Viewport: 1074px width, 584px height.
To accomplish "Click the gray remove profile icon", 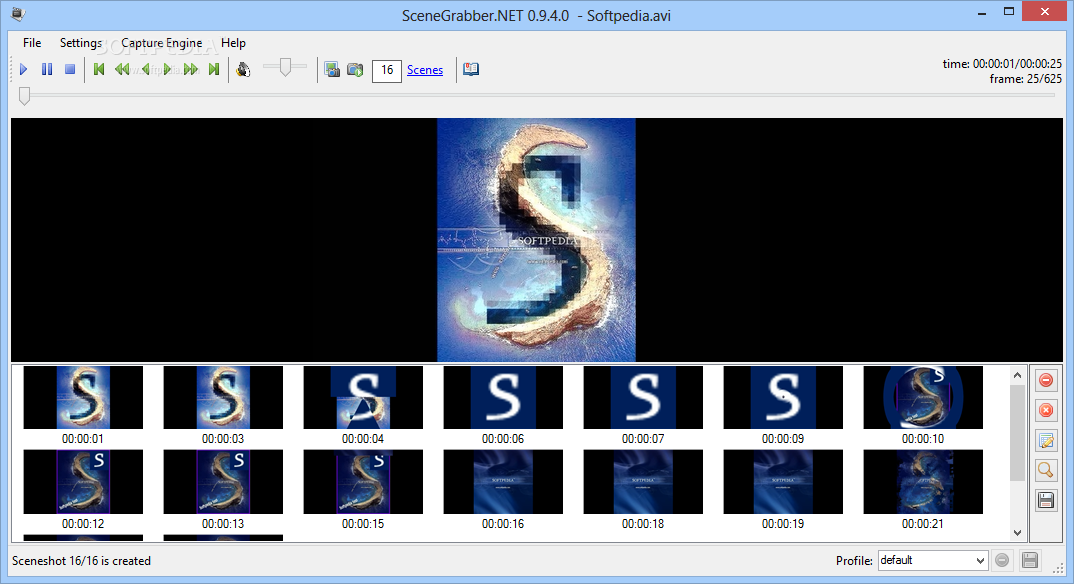I will click(1002, 560).
